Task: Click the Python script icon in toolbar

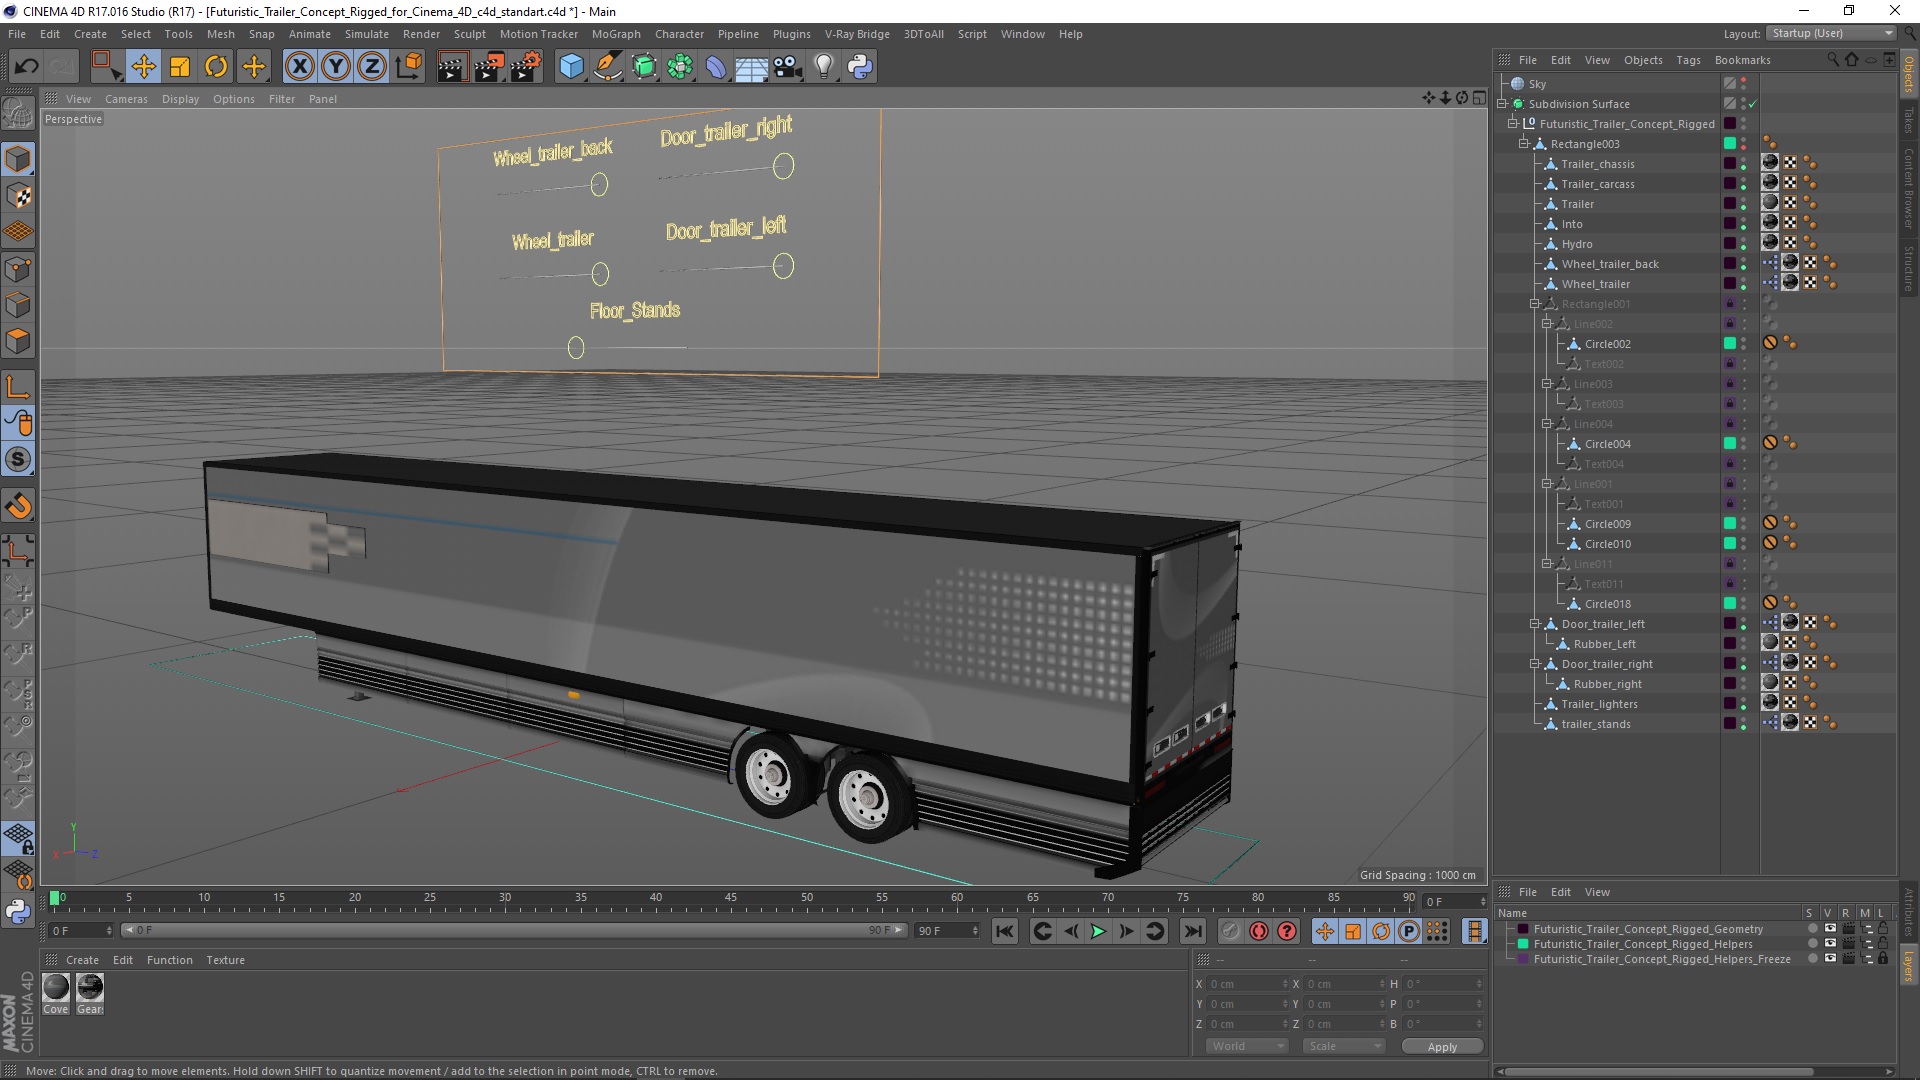Action: tap(860, 67)
